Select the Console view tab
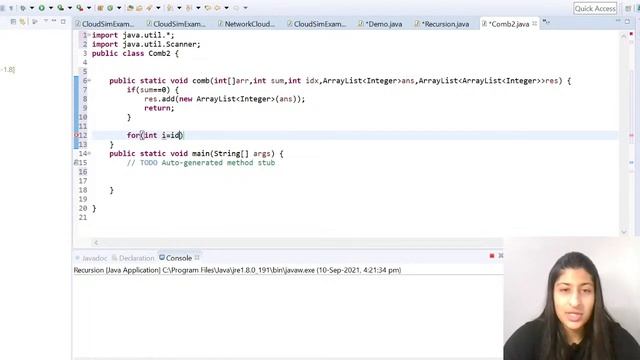640x360 pixels. tap(176, 258)
